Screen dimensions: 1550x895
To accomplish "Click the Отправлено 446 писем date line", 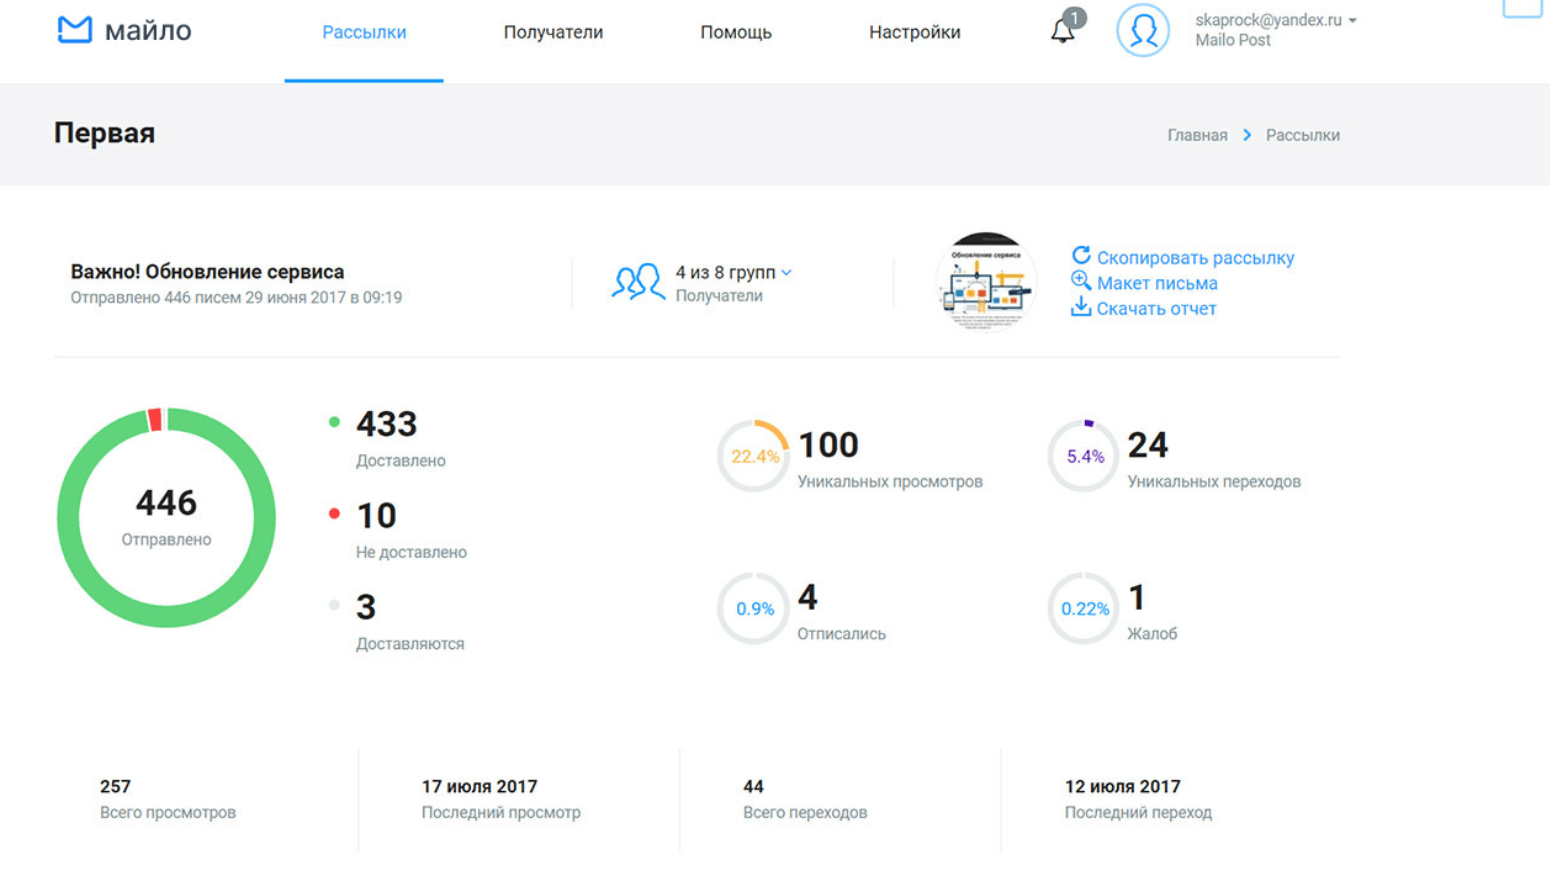I will [x=236, y=298].
